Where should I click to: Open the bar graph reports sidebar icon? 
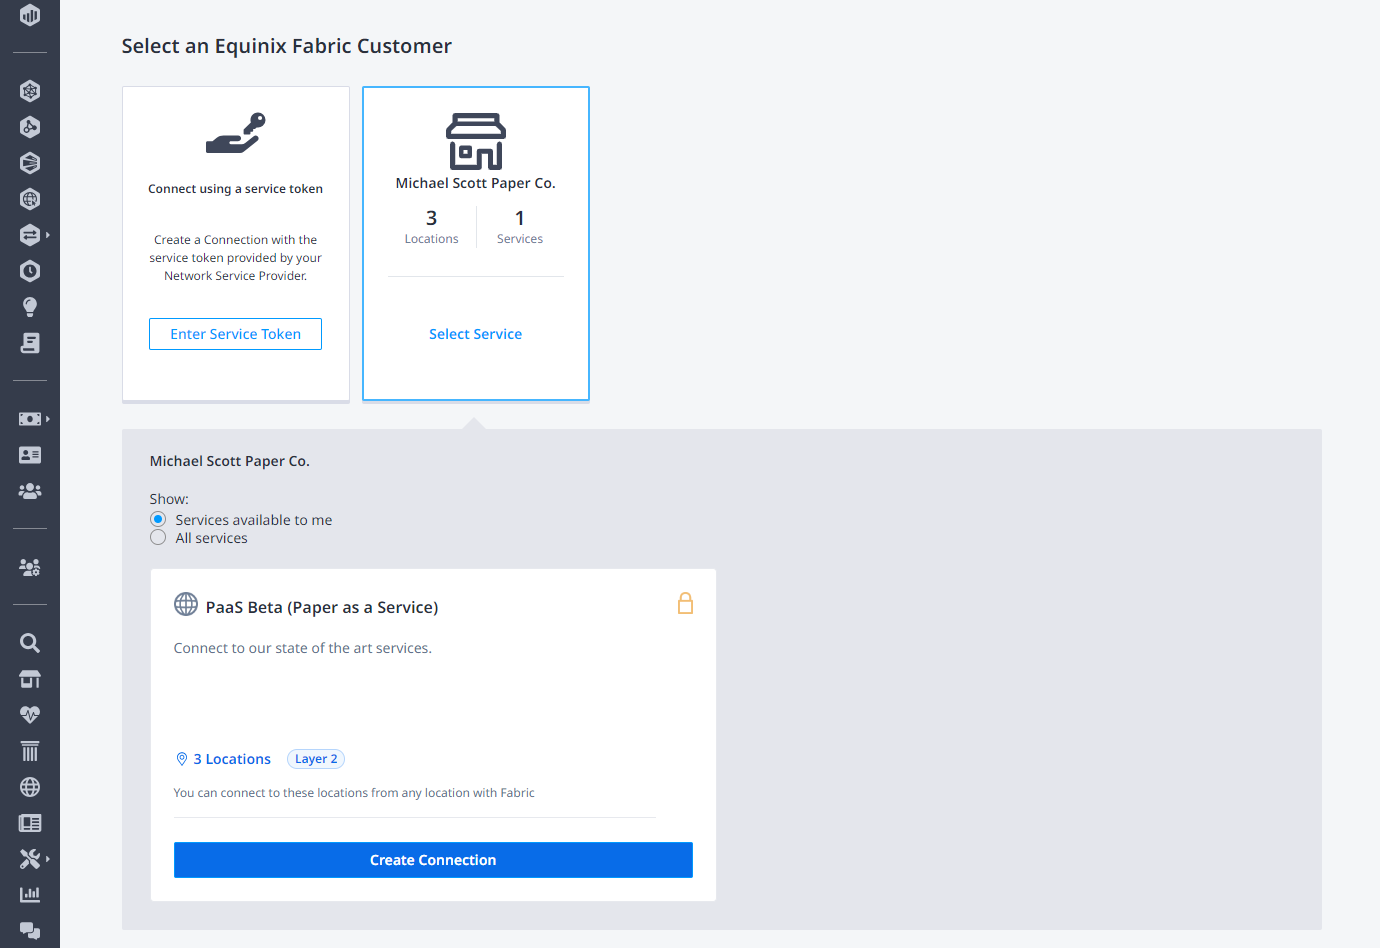[x=30, y=894]
